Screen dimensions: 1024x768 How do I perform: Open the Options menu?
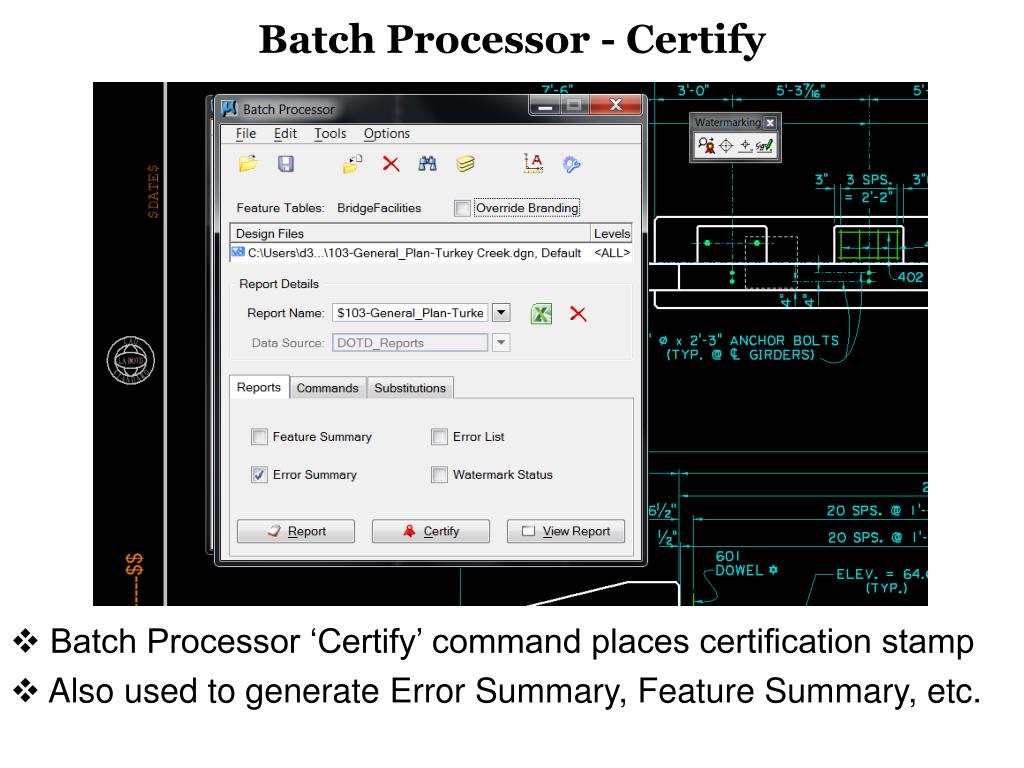(x=387, y=133)
